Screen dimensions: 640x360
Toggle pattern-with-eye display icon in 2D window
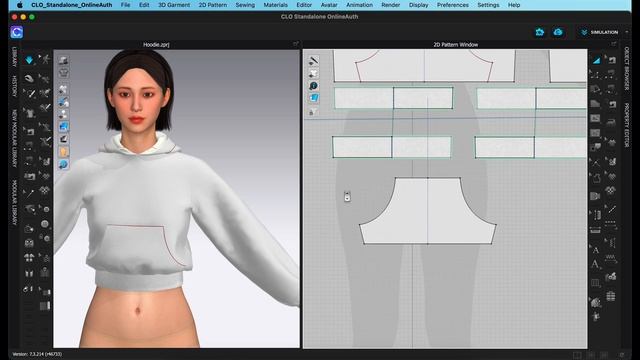coord(313,73)
